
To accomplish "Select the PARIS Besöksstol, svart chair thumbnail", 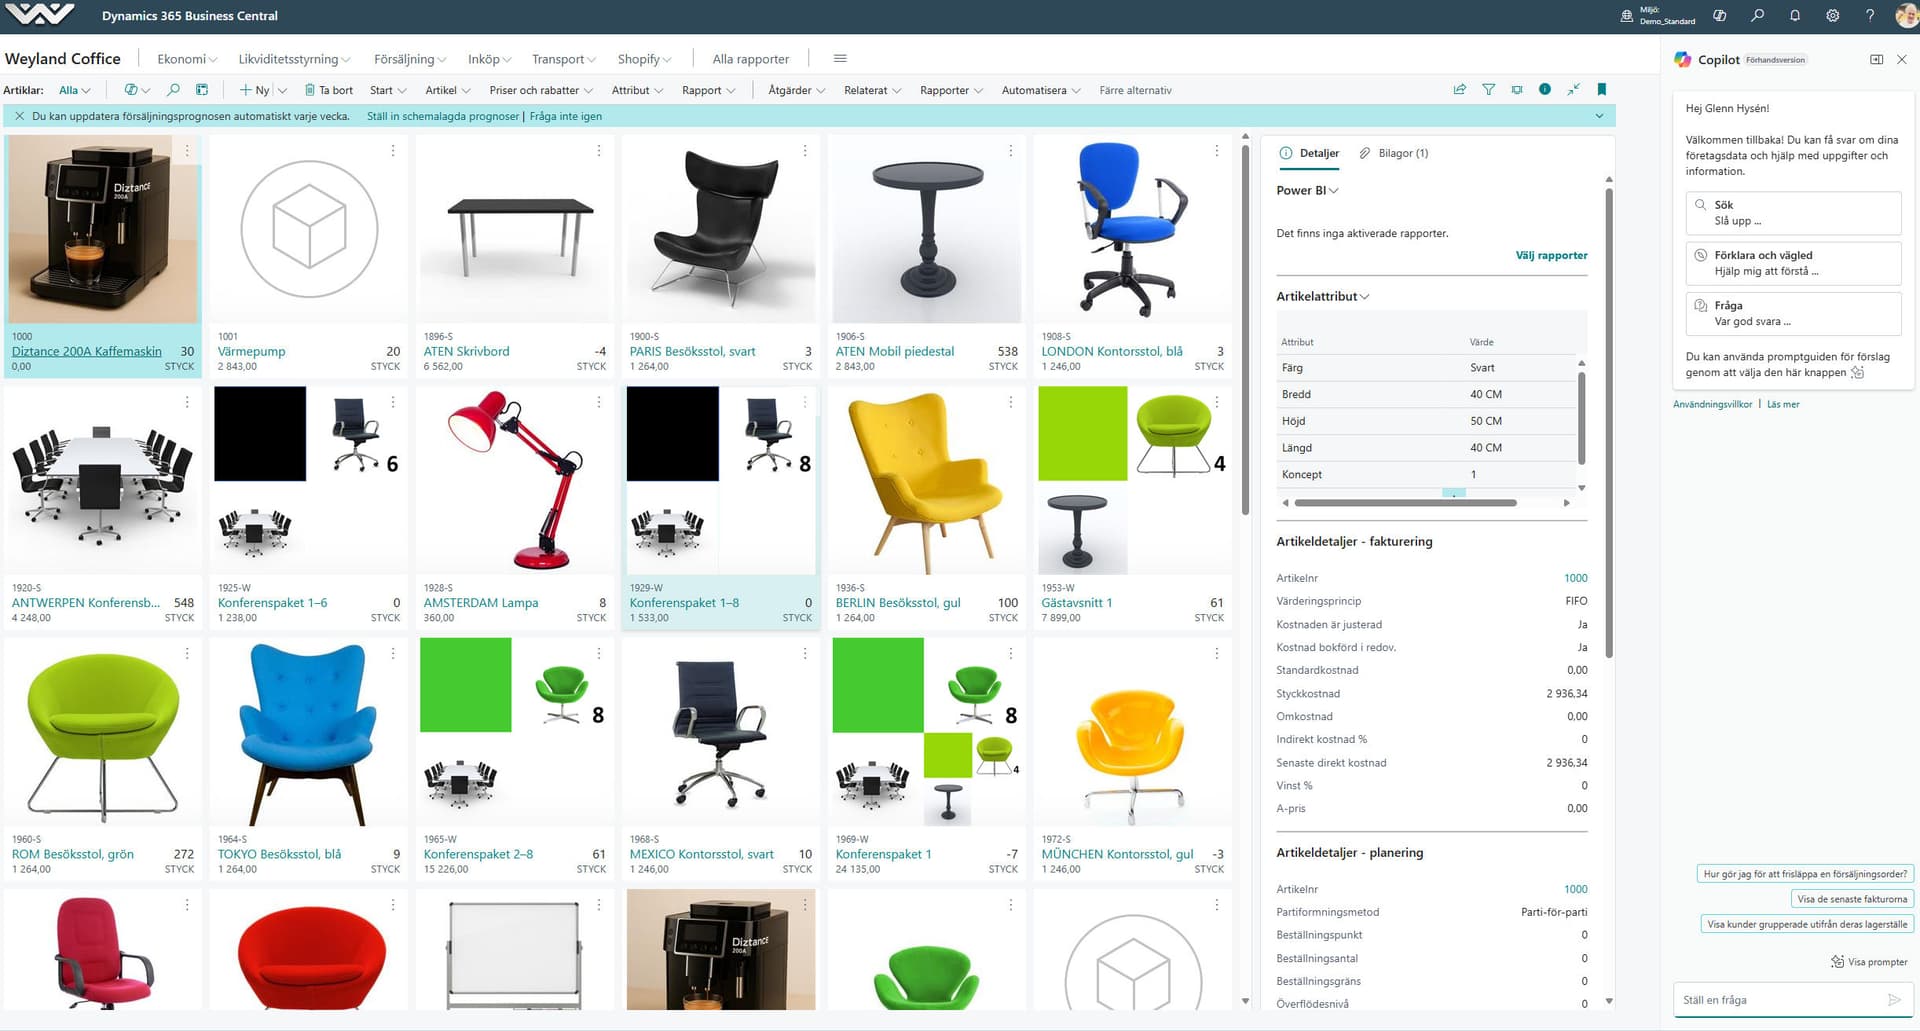I will [x=720, y=229].
